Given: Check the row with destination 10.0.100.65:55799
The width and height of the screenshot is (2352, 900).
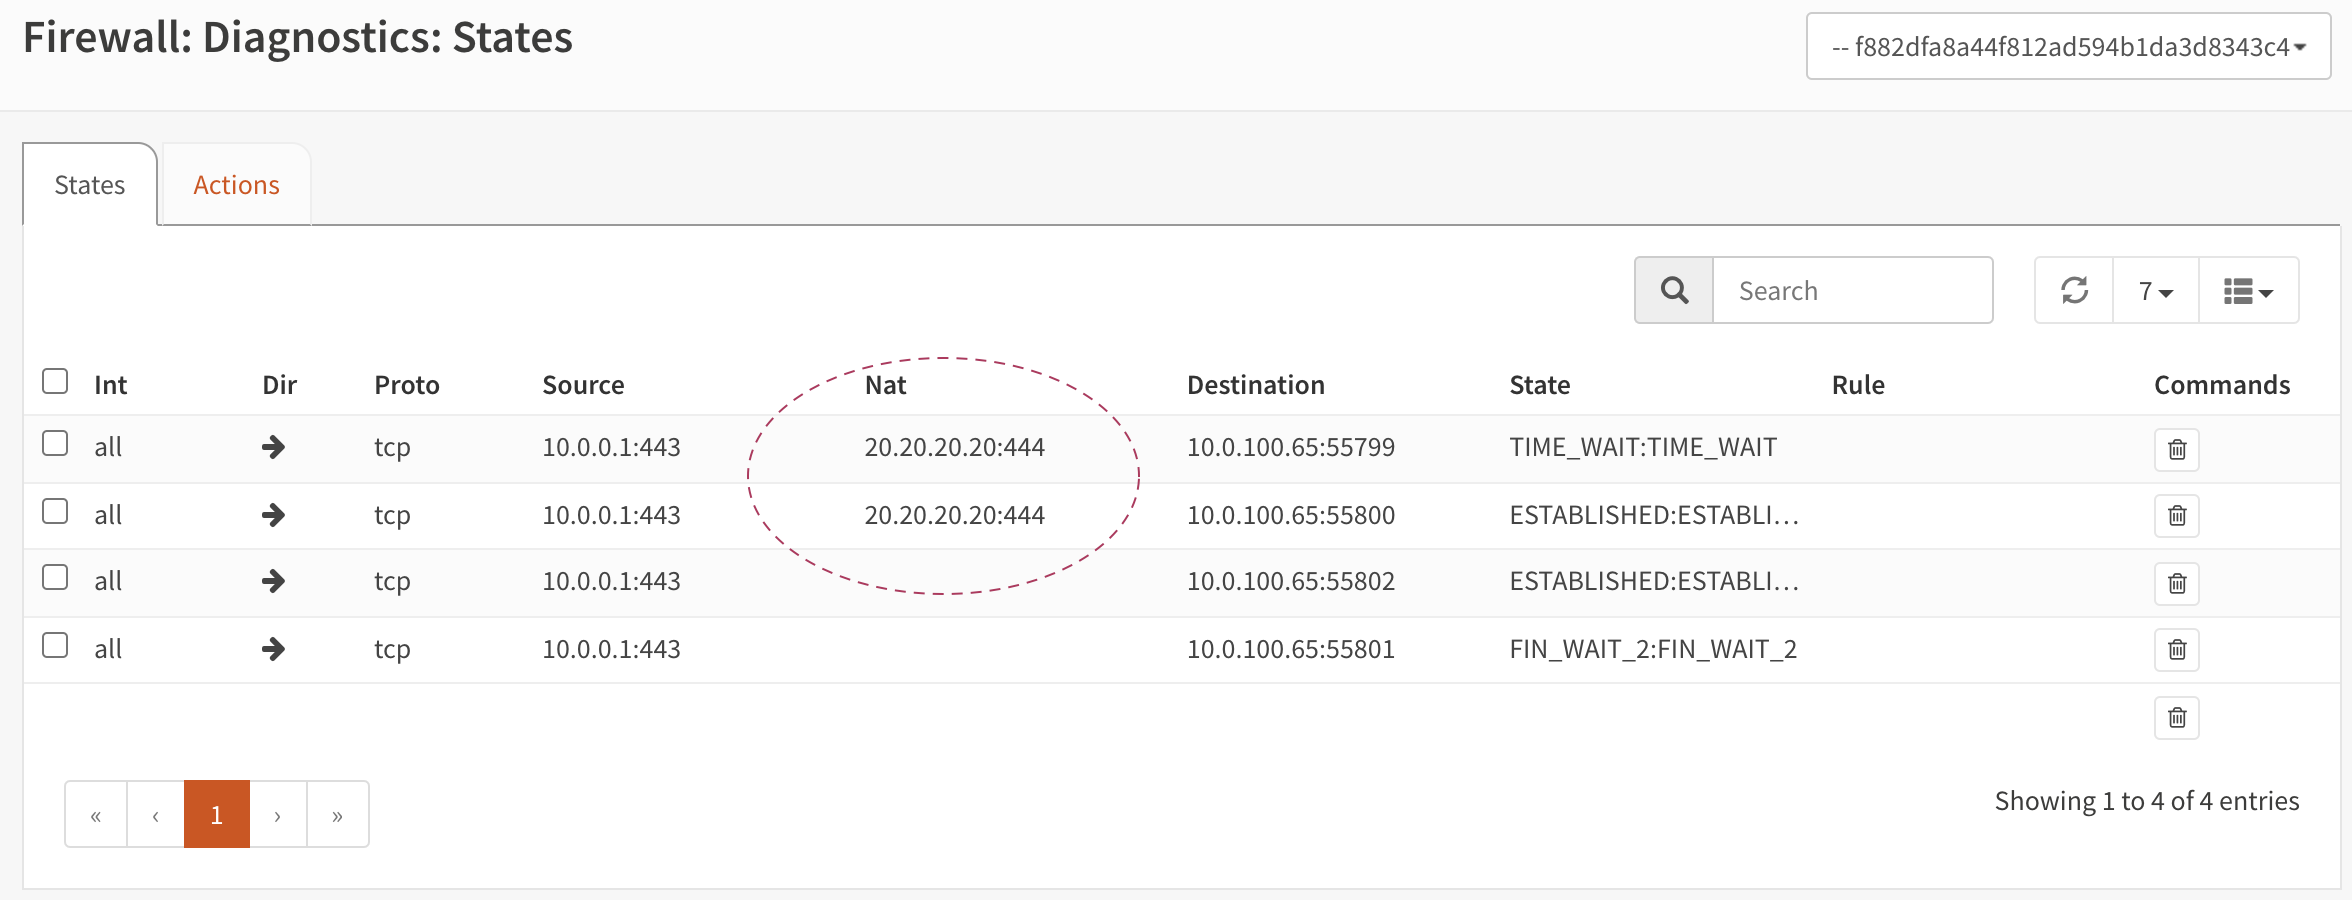Looking at the screenshot, I should (x=55, y=443).
